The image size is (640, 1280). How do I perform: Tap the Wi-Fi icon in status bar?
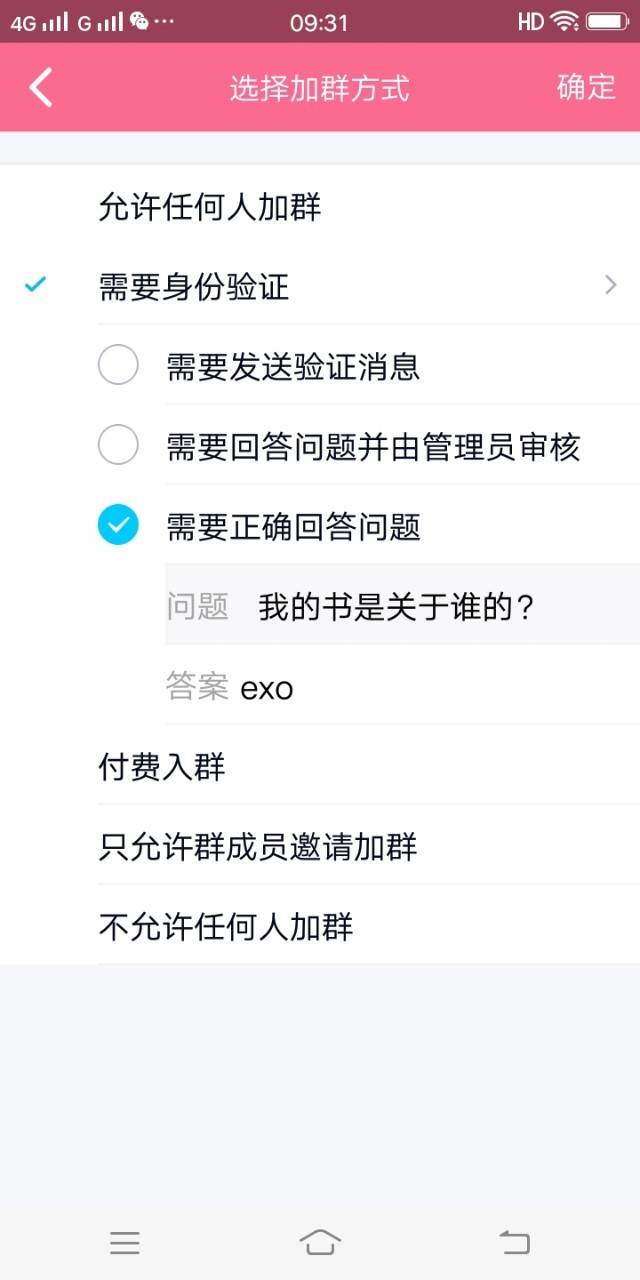565,20
